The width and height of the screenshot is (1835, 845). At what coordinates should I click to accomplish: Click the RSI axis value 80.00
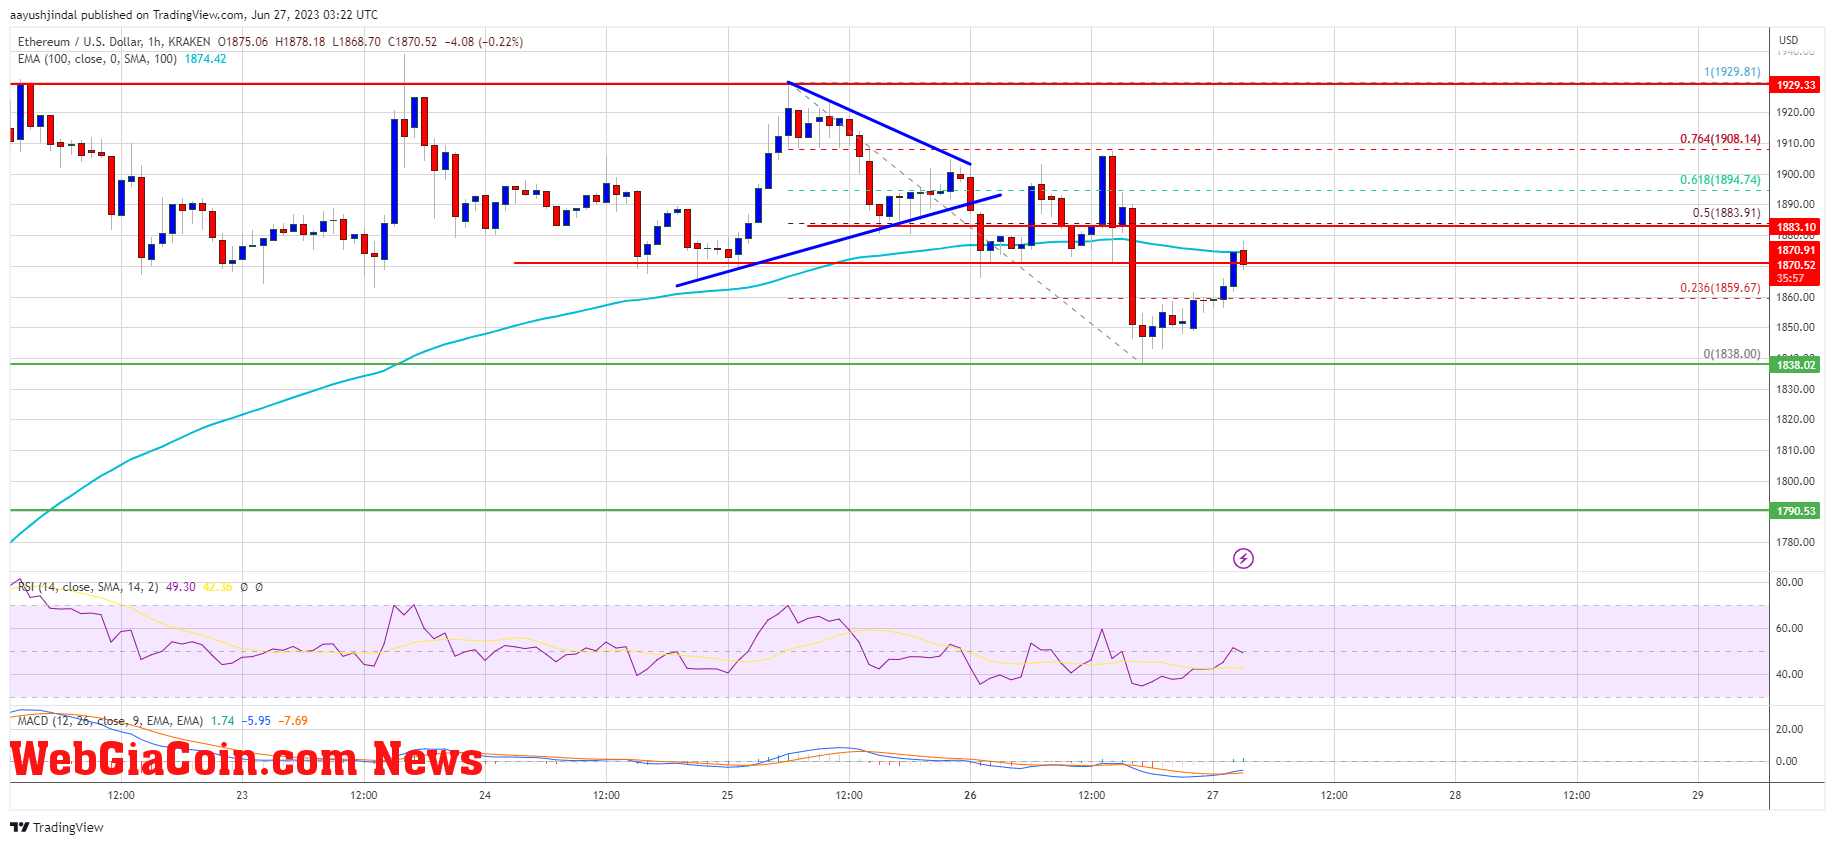point(1789,582)
